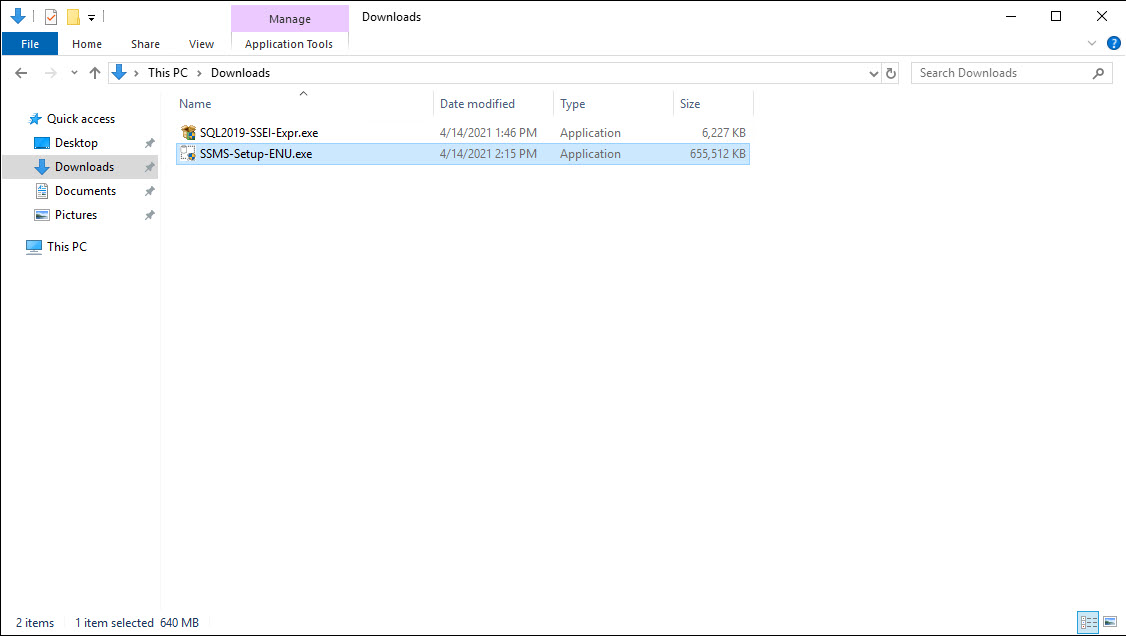Screen dimensions: 1126x636
Task: Go back with the back arrow
Action: coord(21,73)
